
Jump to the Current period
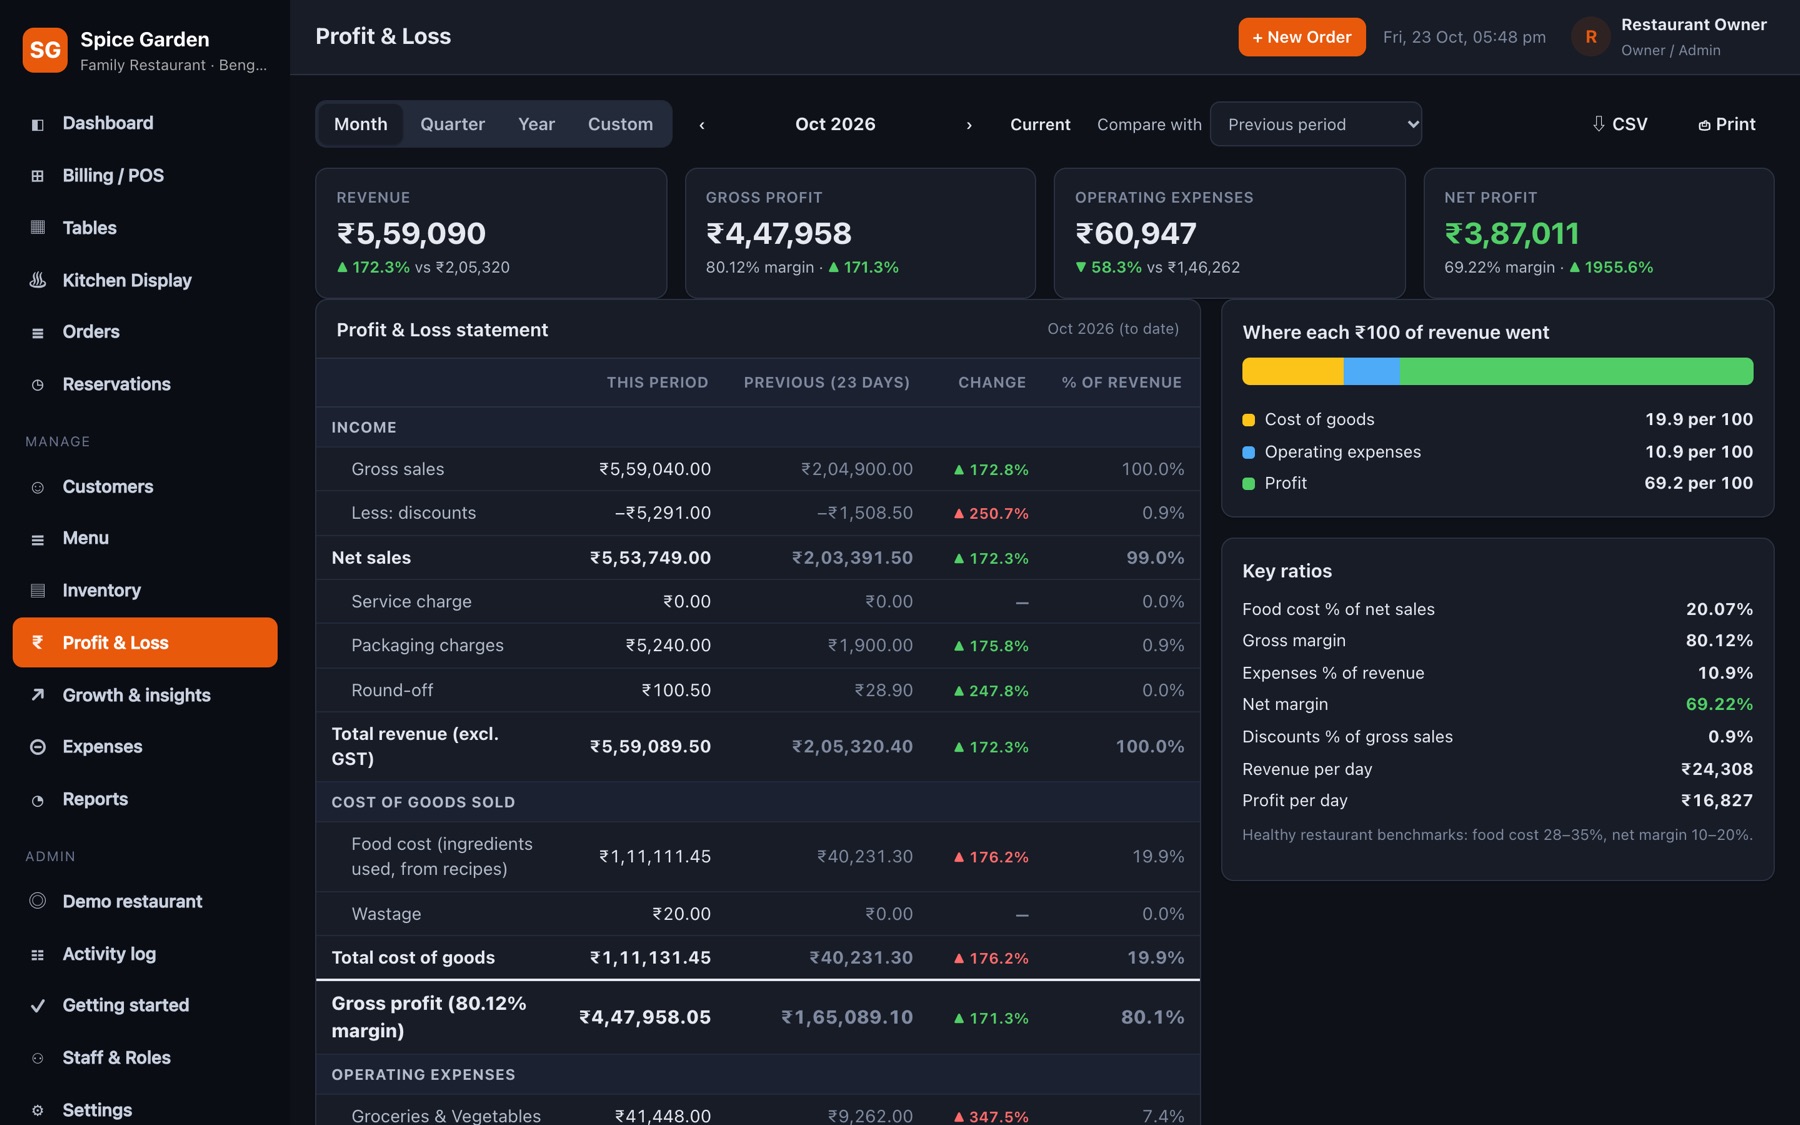1040,124
